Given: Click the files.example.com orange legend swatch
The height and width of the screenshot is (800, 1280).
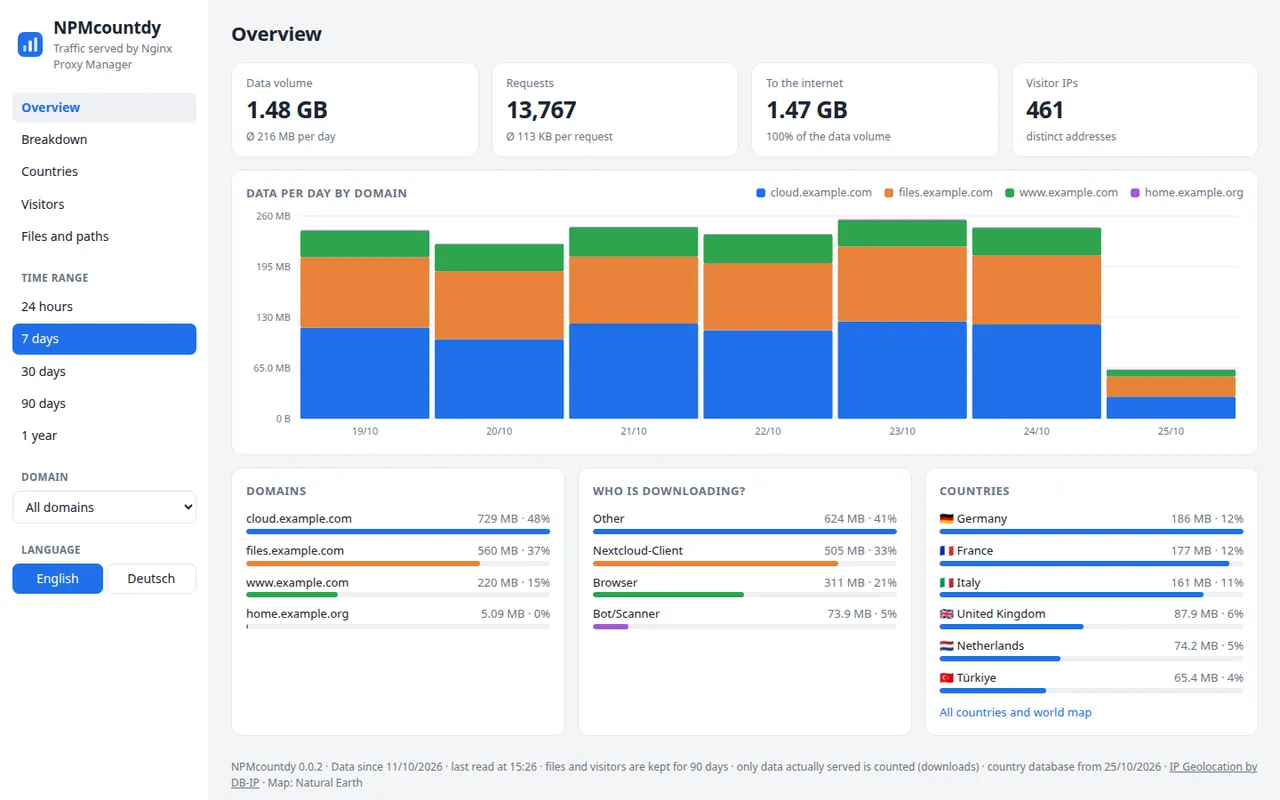Looking at the screenshot, I should click(889, 193).
